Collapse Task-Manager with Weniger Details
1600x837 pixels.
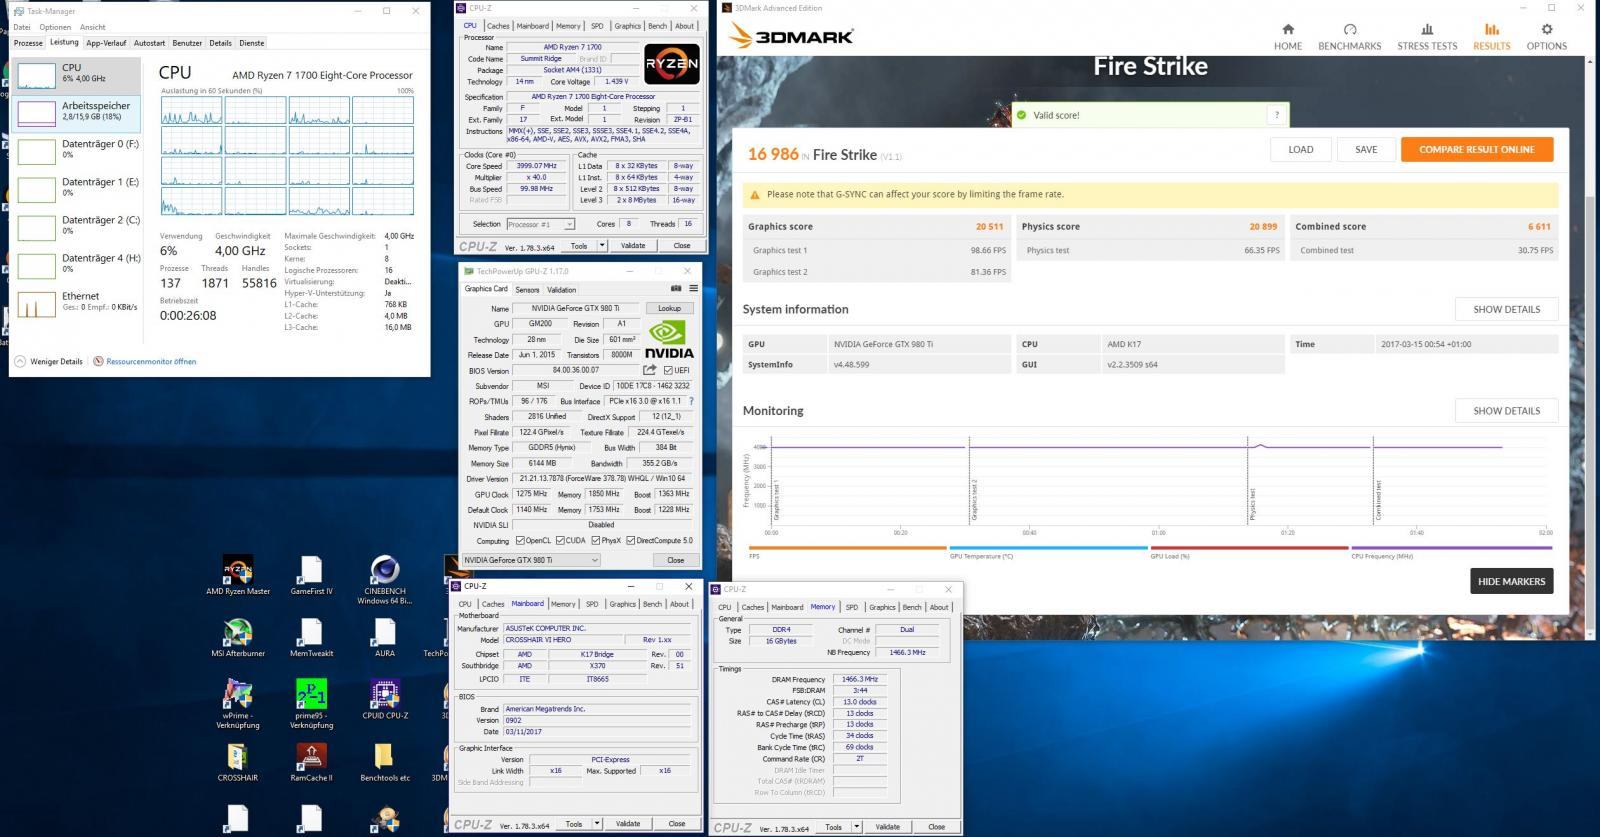click(49, 362)
